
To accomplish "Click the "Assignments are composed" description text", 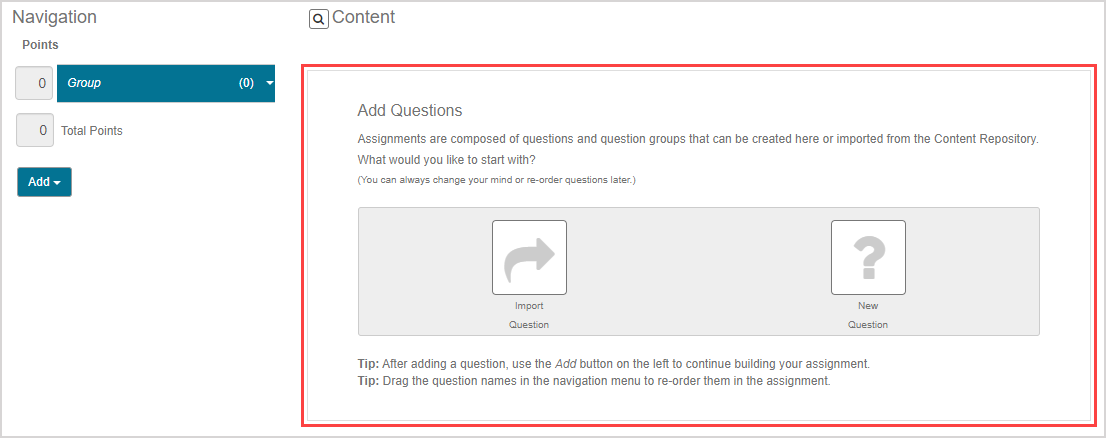I will click(698, 139).
